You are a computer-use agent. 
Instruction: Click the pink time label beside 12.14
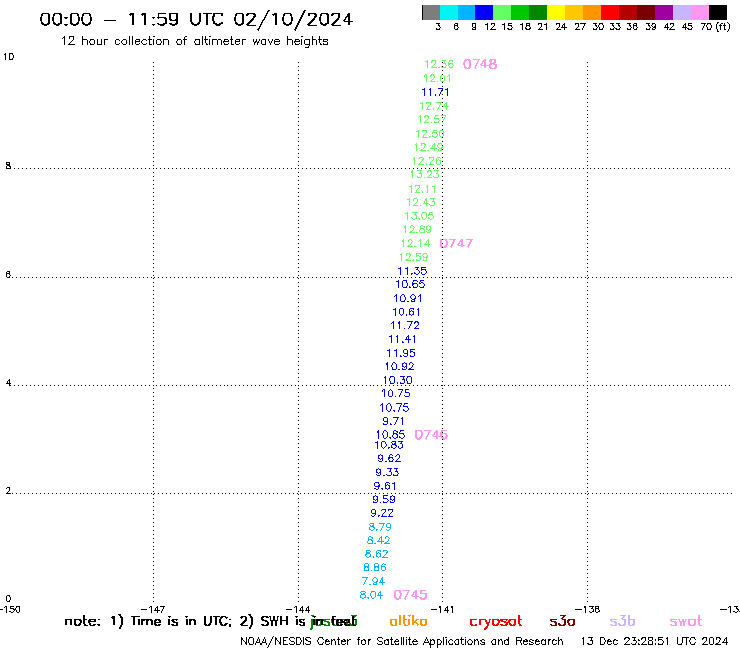click(x=456, y=243)
